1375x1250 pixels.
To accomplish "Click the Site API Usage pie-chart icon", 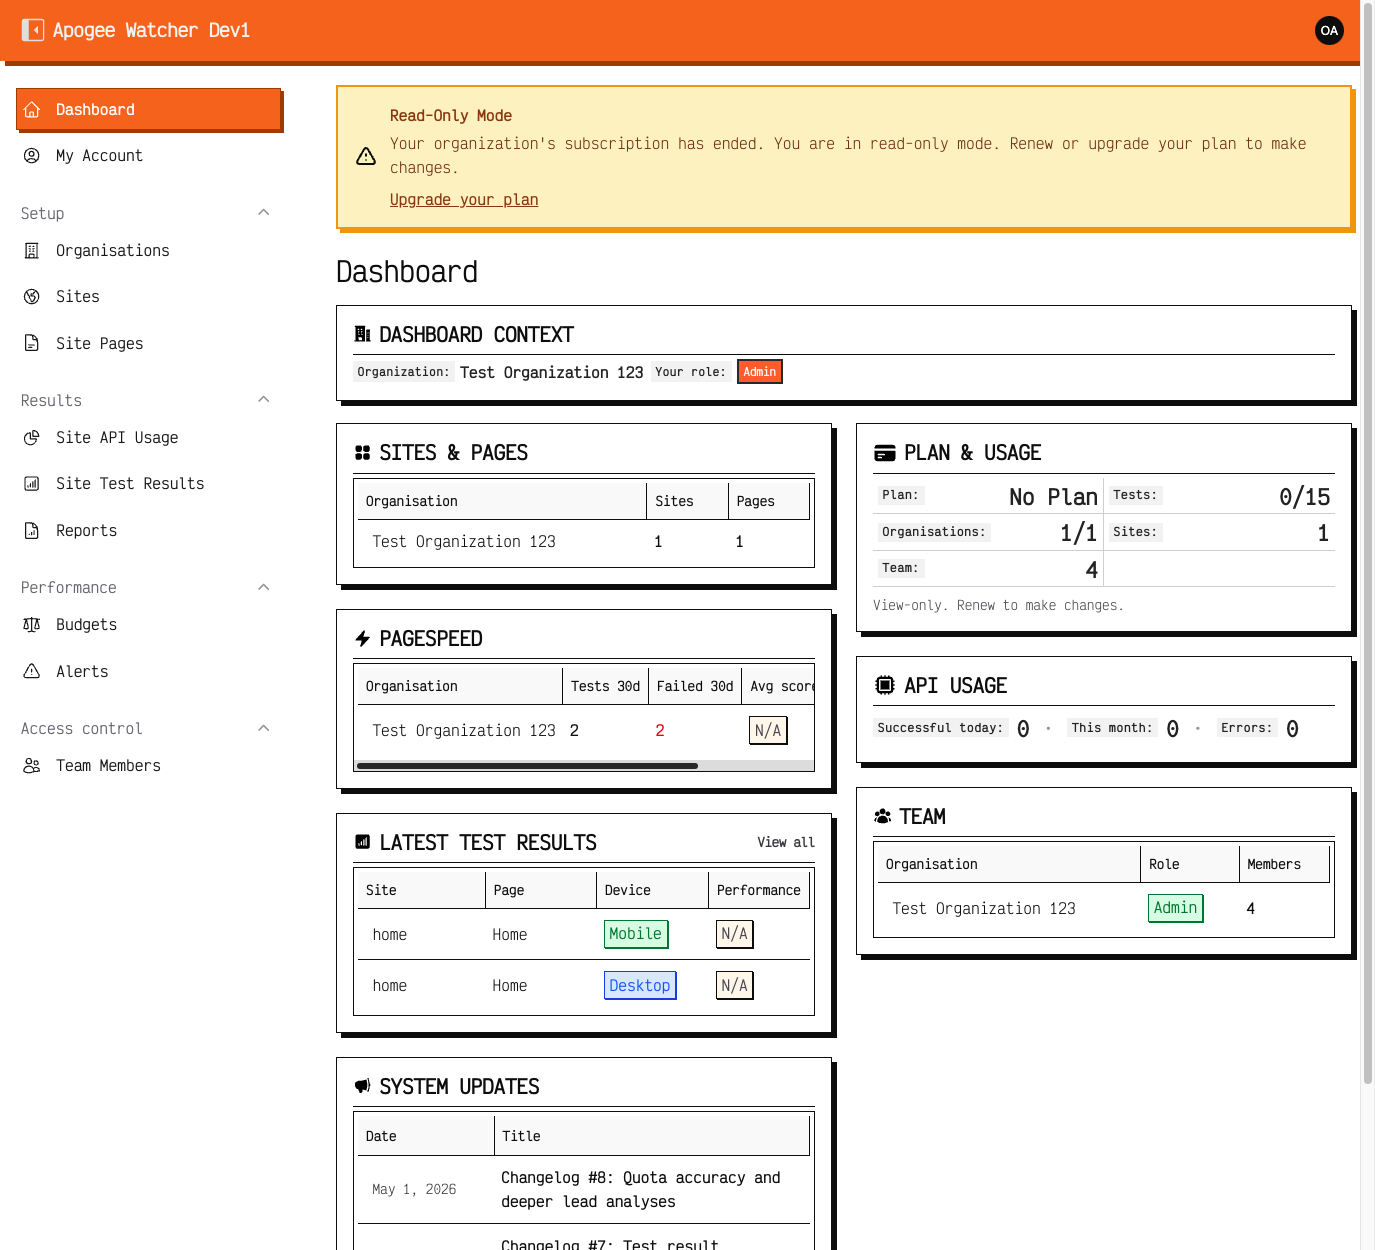I will [32, 438].
